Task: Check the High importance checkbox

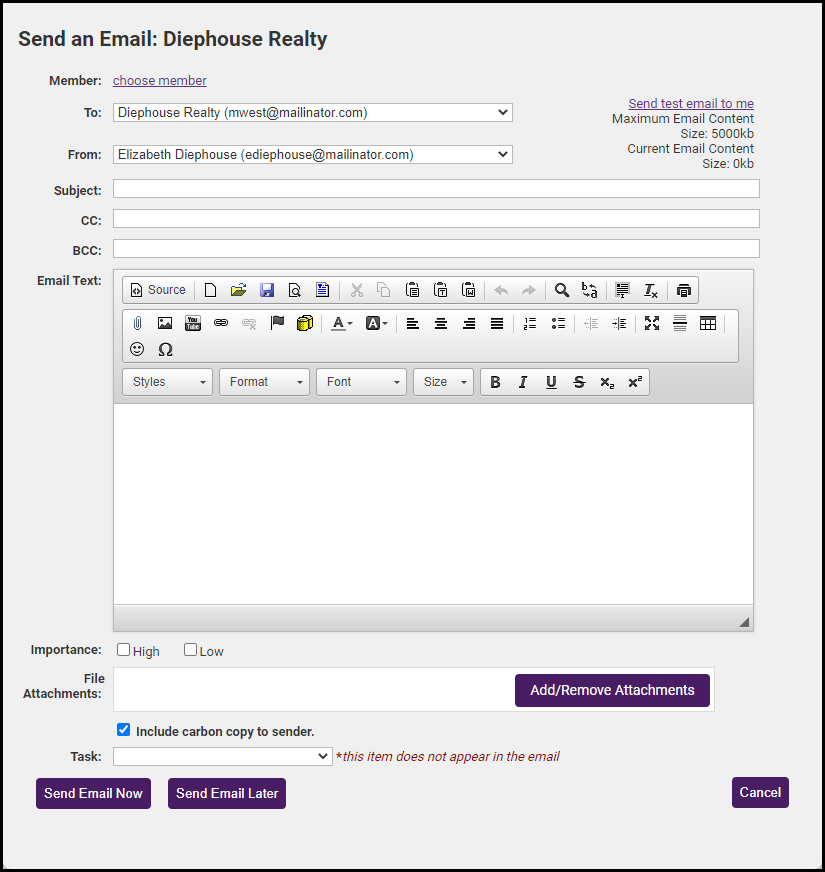Action: (x=124, y=650)
